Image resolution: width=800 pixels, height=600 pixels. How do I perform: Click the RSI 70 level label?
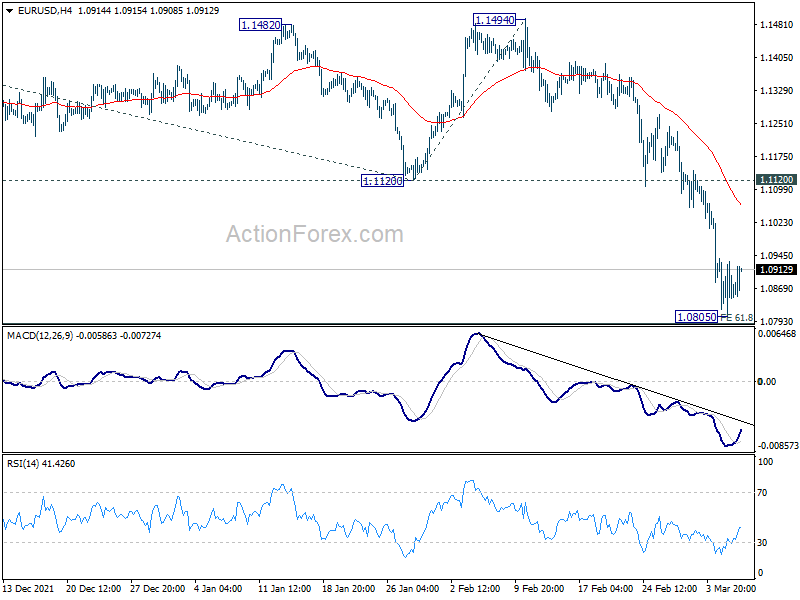click(x=762, y=493)
